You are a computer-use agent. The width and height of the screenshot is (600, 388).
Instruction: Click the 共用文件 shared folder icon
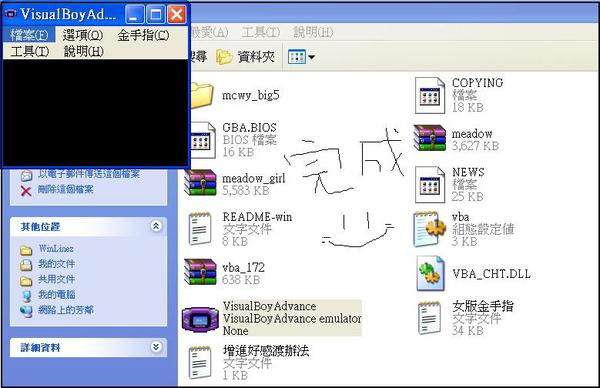click(26, 281)
